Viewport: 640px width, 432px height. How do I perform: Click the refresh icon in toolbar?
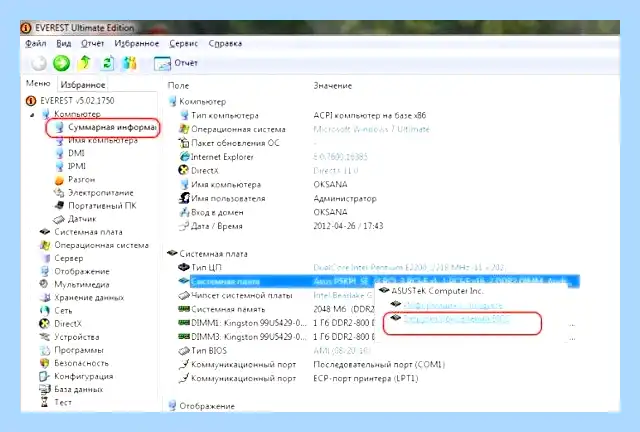[x=107, y=63]
